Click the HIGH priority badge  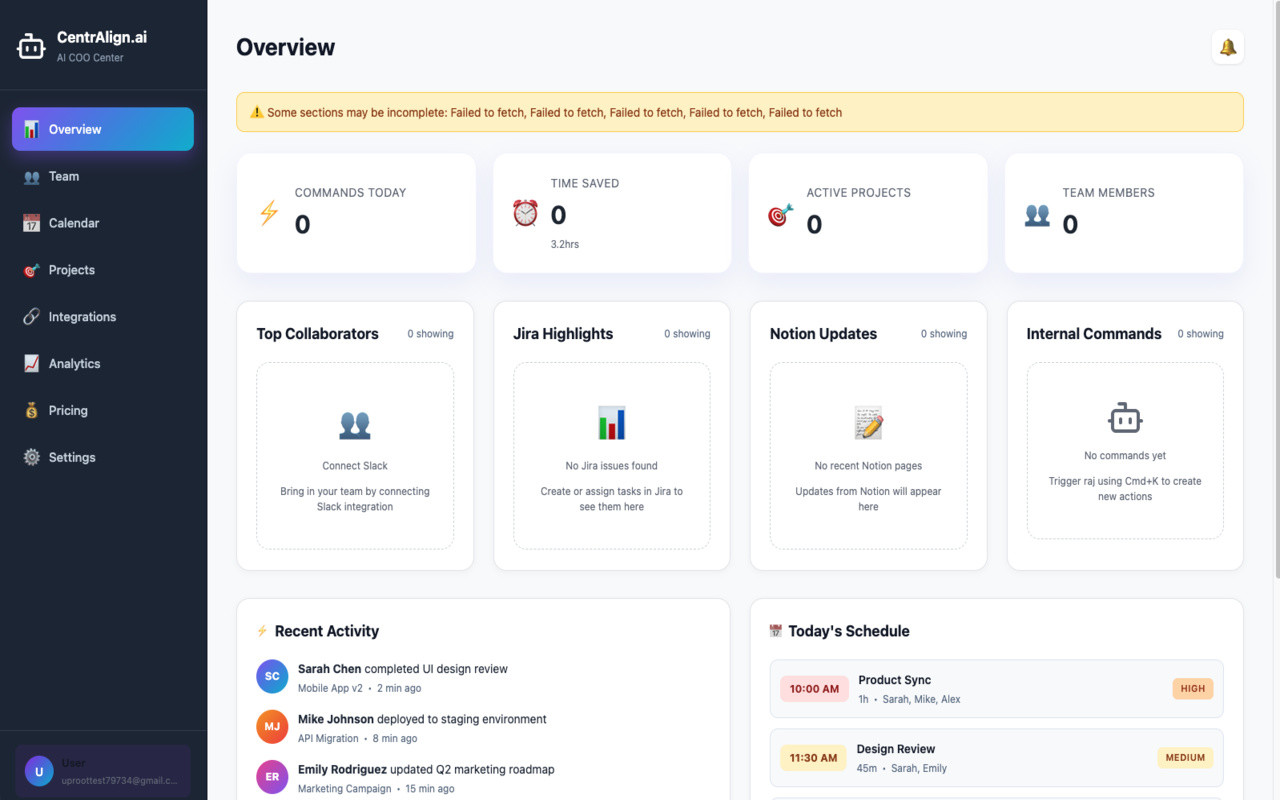tap(1193, 689)
